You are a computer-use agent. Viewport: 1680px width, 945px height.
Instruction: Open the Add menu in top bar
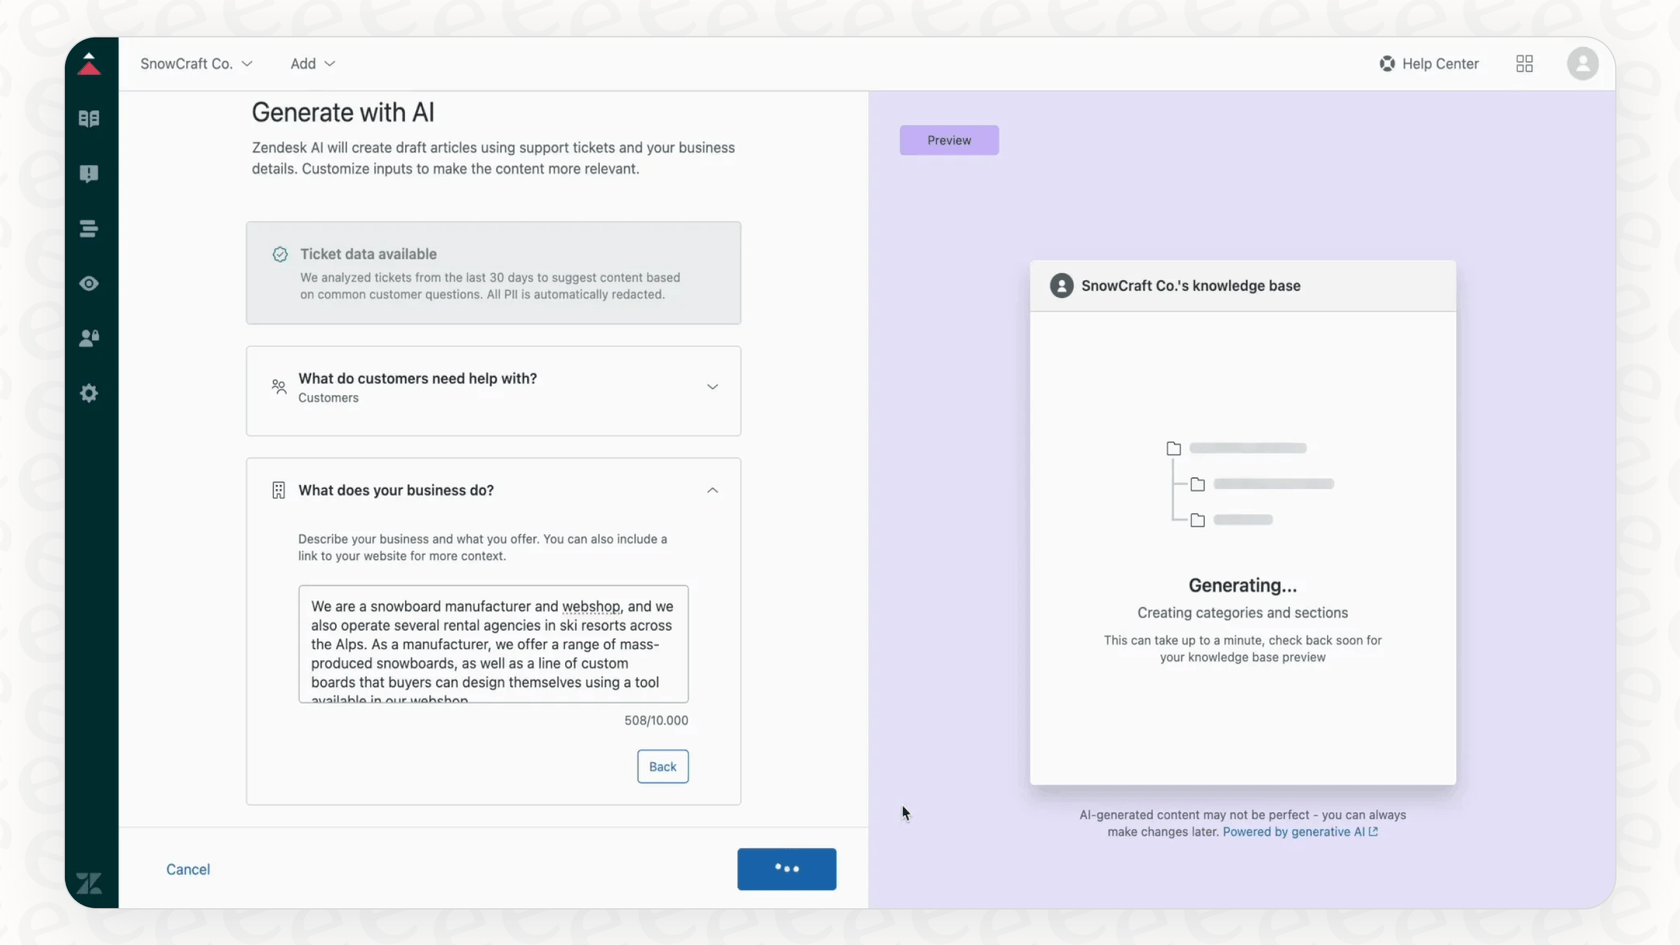click(x=311, y=63)
